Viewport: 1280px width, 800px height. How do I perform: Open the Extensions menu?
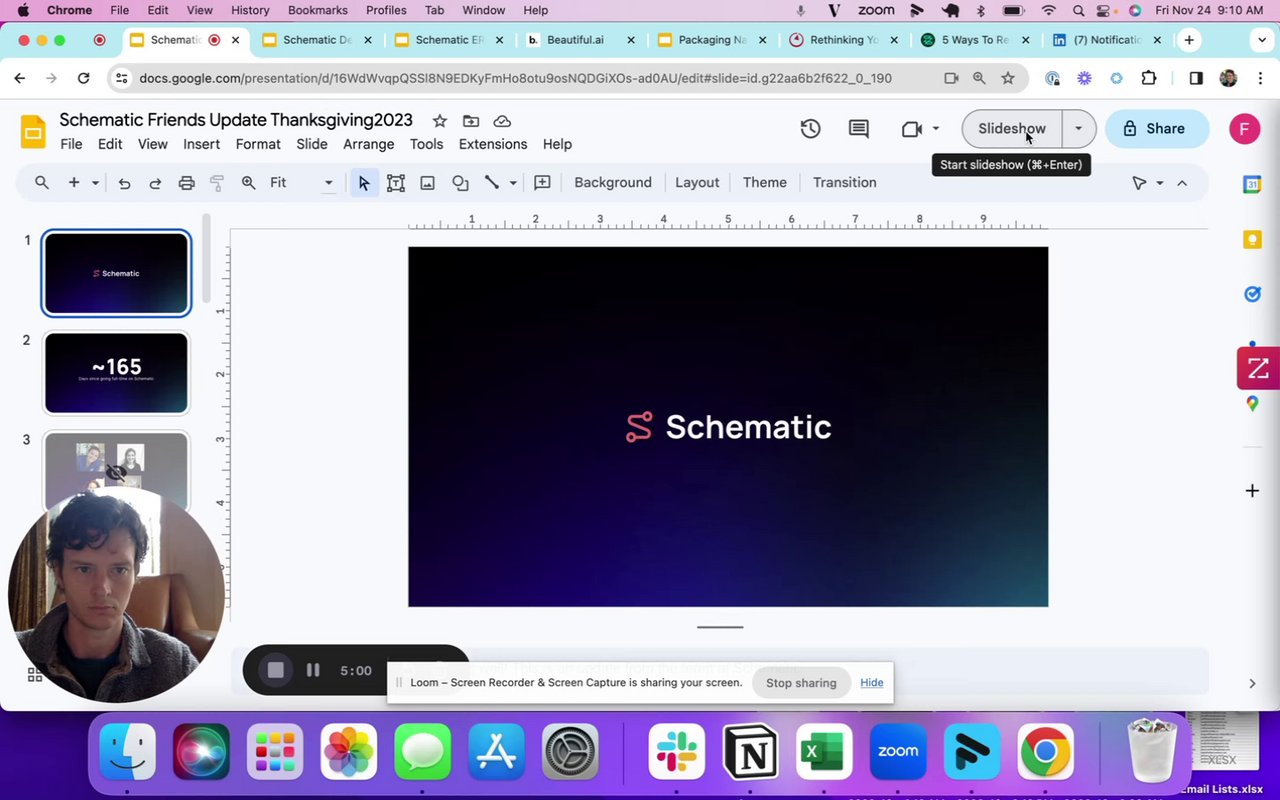point(493,144)
